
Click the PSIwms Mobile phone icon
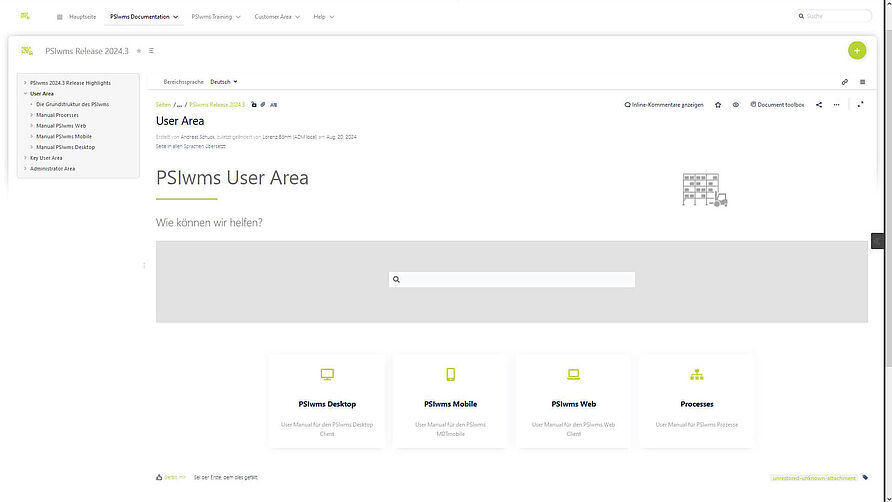pos(451,375)
